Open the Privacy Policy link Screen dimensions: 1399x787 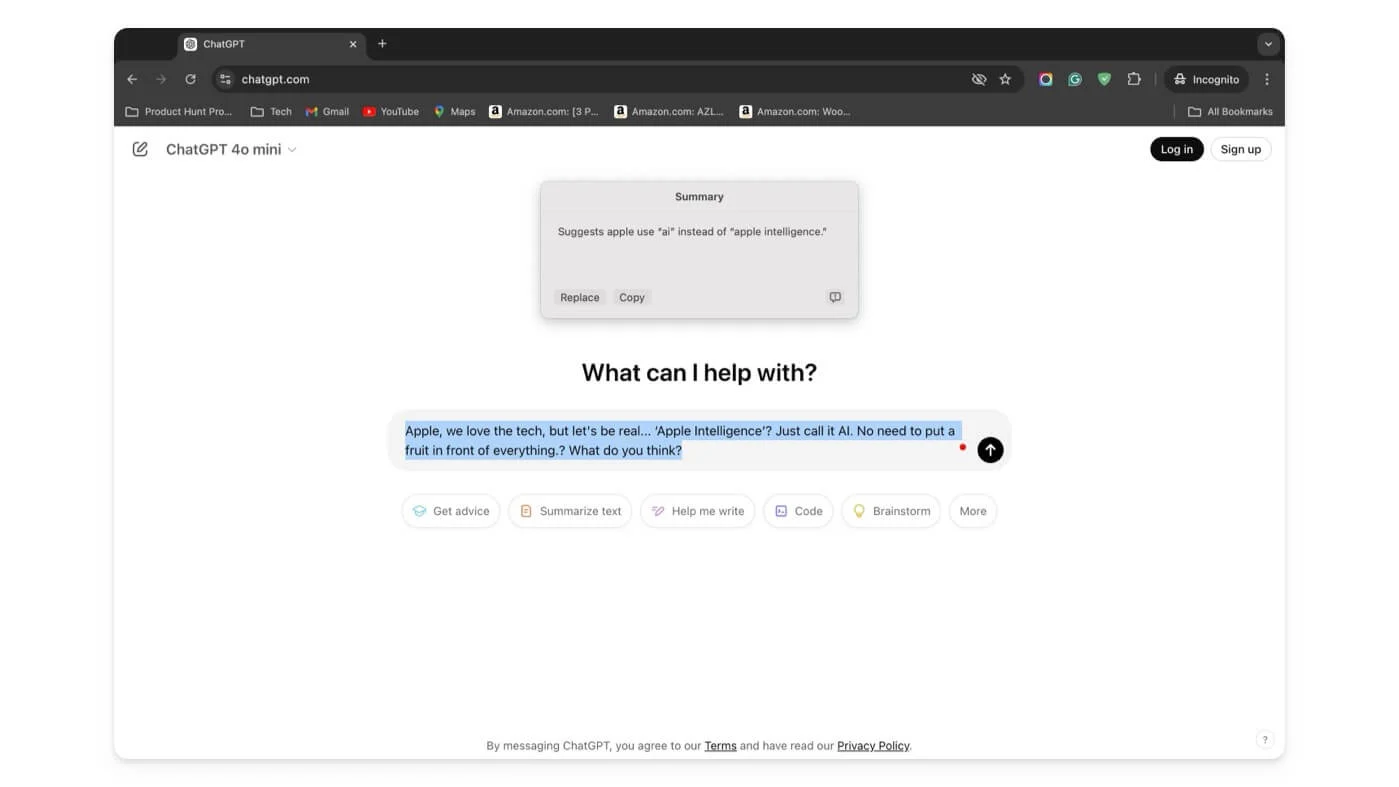click(873, 746)
